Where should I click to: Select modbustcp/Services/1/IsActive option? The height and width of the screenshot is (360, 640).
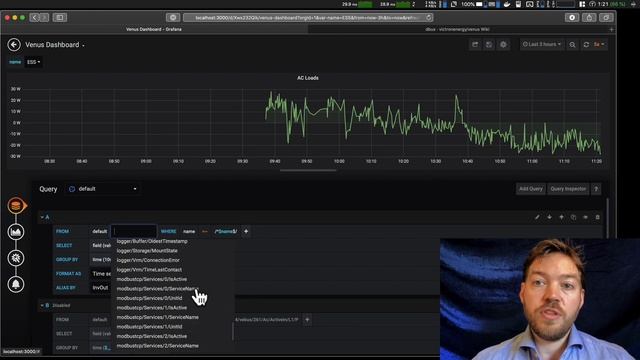pos(151,308)
